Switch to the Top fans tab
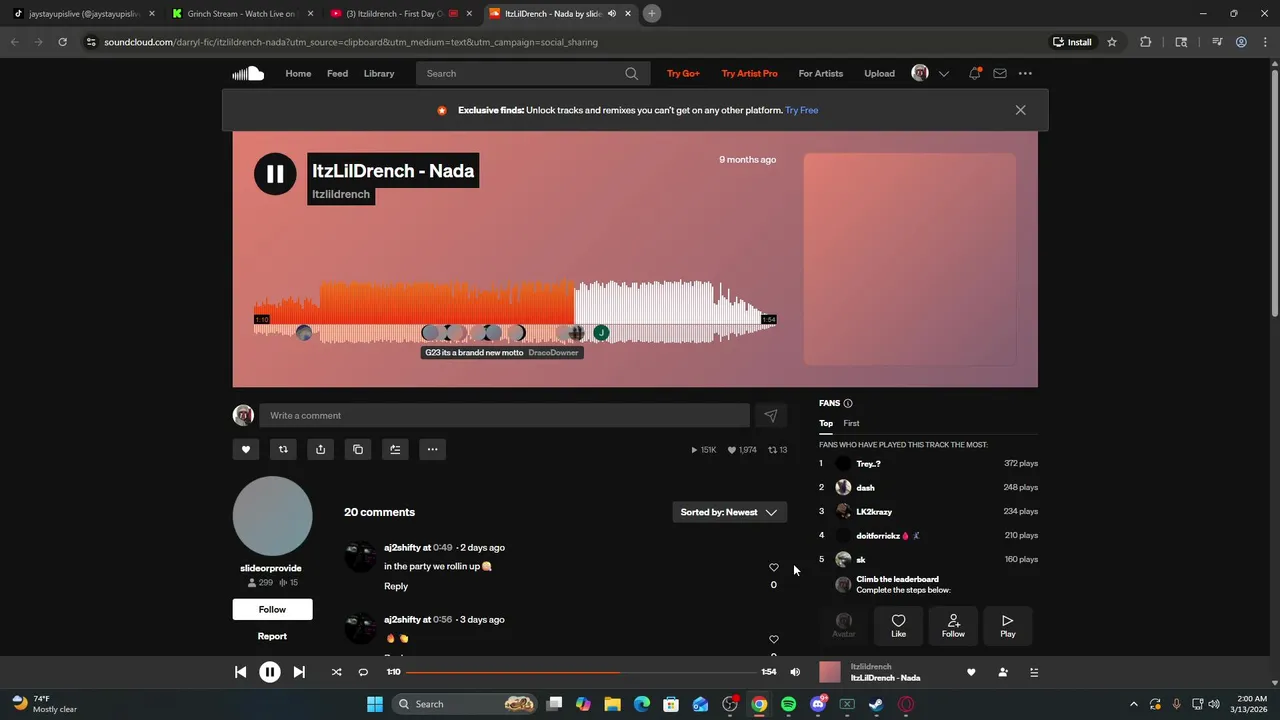1280x720 pixels. click(x=826, y=423)
